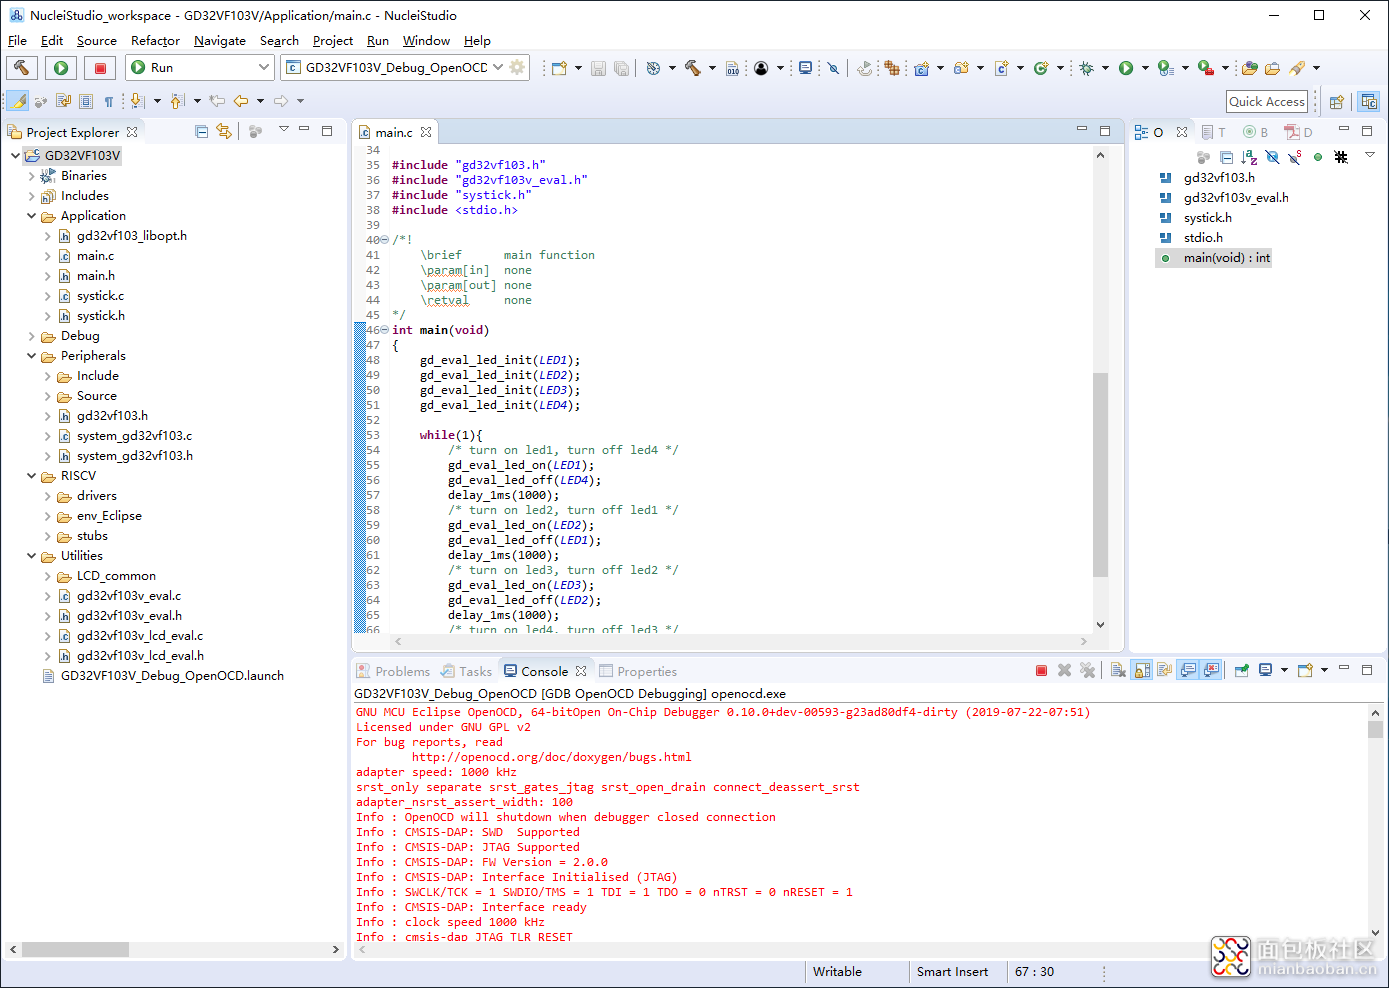This screenshot has width=1389, height=988.
Task: Click Show Whitespace Characters pilcrow icon
Action: click(109, 101)
